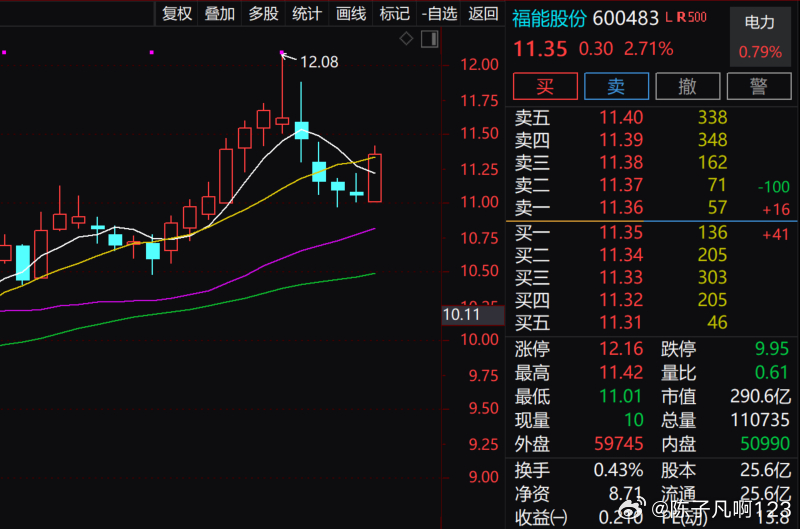Click 买三 volume 303
The image size is (800, 529).
[712, 278]
